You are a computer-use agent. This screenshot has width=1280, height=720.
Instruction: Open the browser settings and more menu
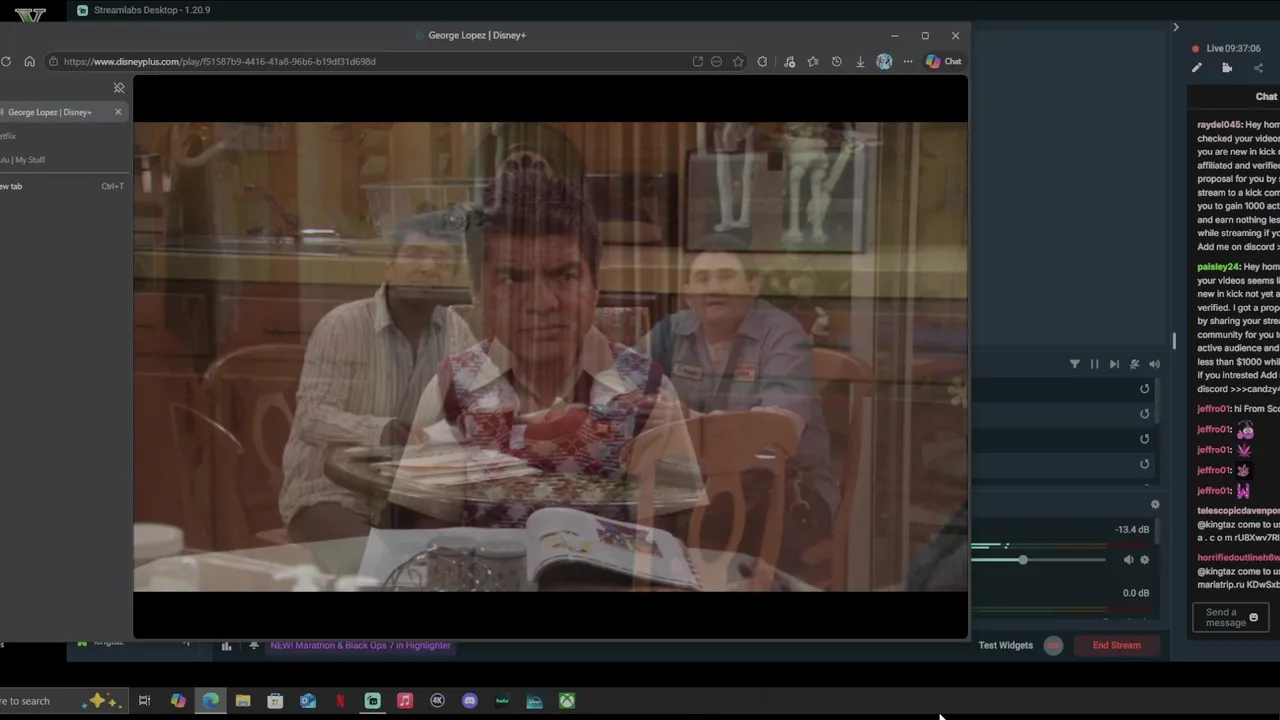908,62
